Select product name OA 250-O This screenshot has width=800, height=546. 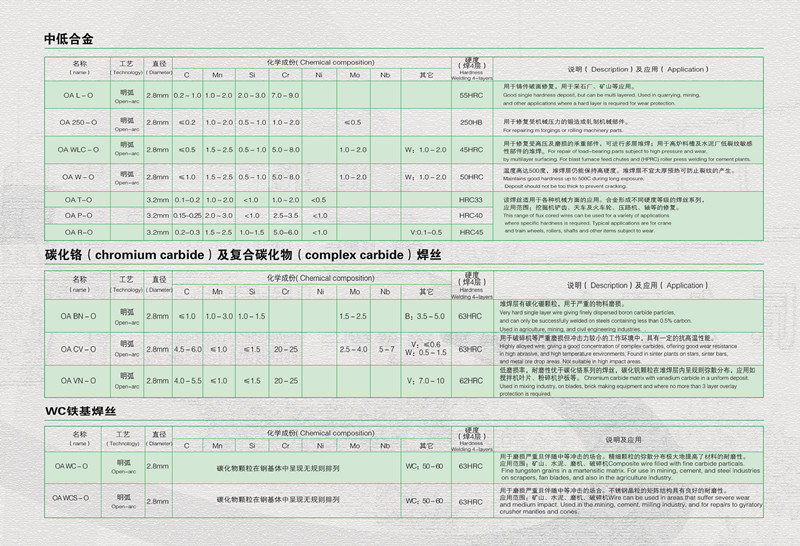[x=78, y=122]
